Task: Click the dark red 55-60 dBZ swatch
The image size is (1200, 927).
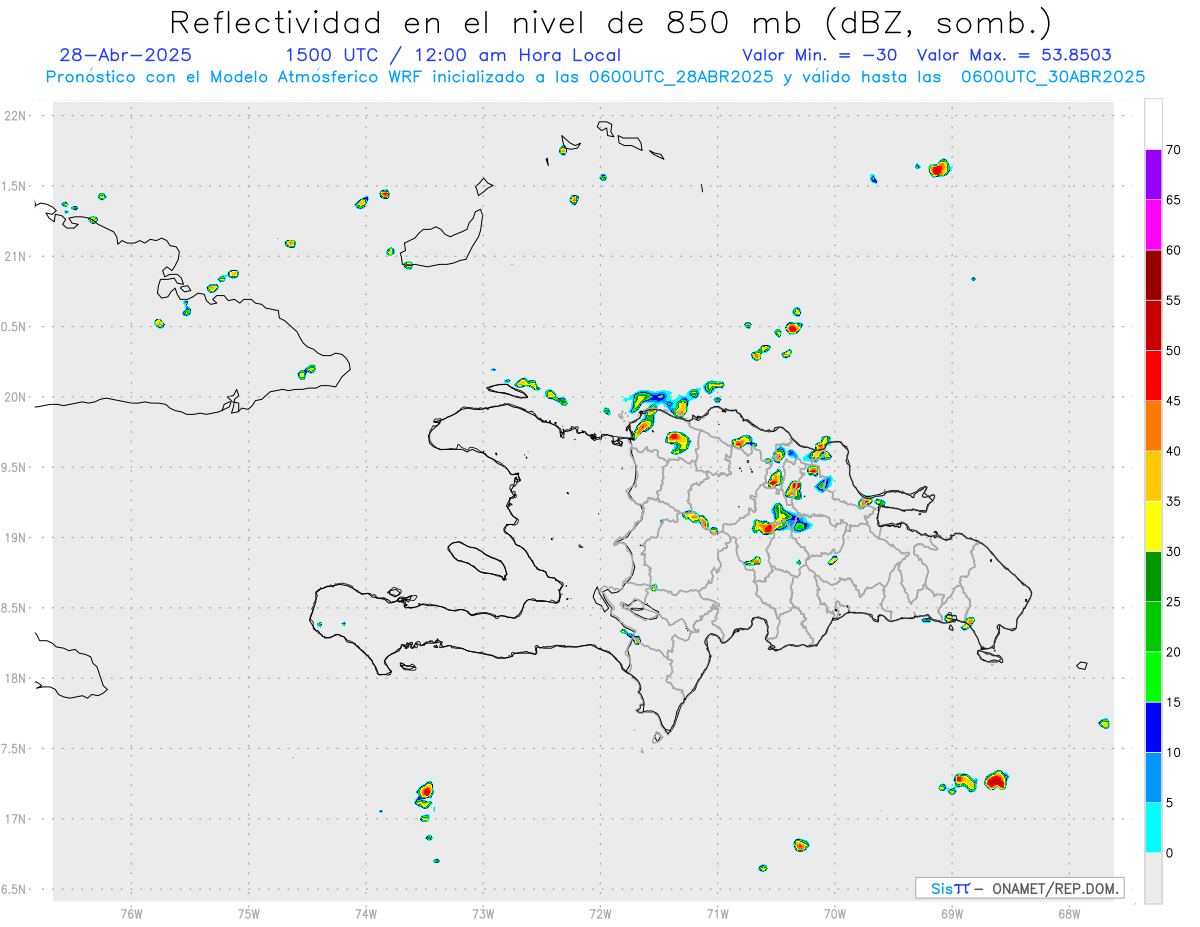Action: [x=1153, y=275]
